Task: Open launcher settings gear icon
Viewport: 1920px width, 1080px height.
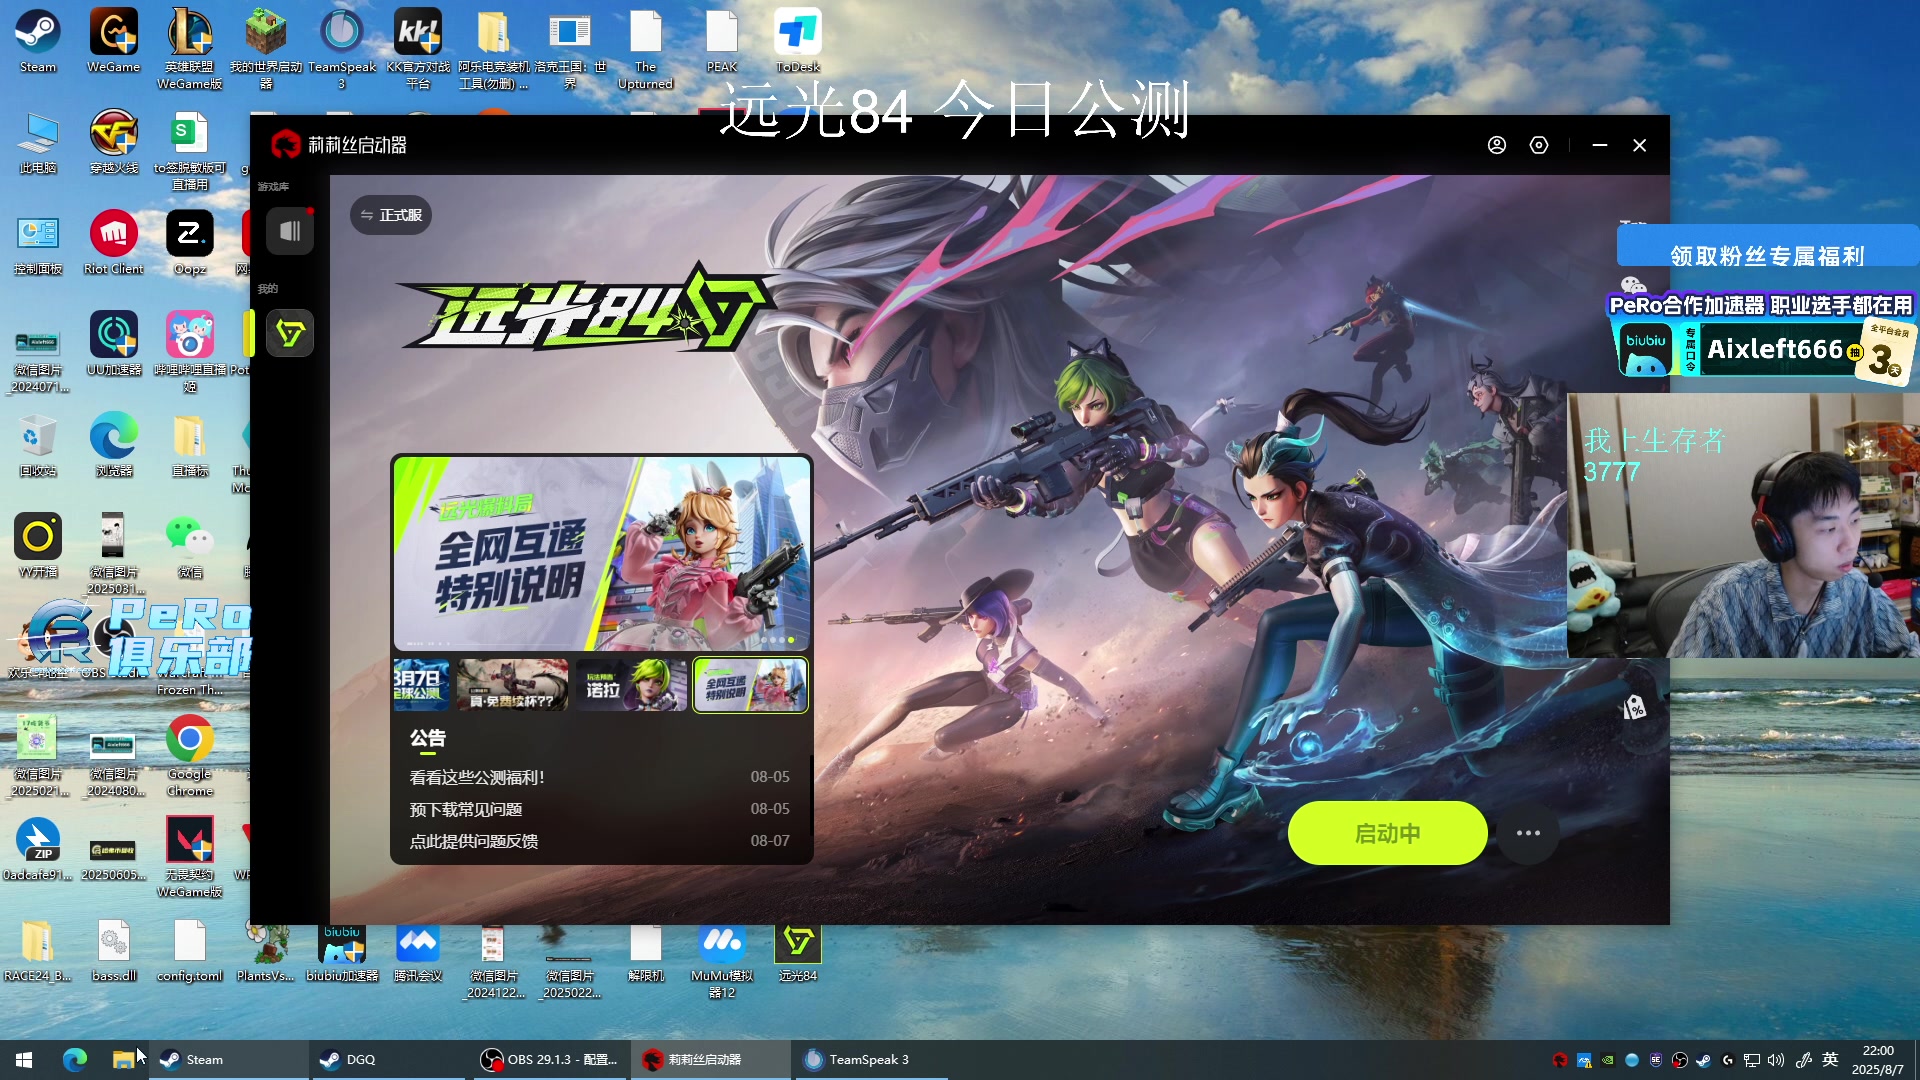Action: (x=1539, y=145)
